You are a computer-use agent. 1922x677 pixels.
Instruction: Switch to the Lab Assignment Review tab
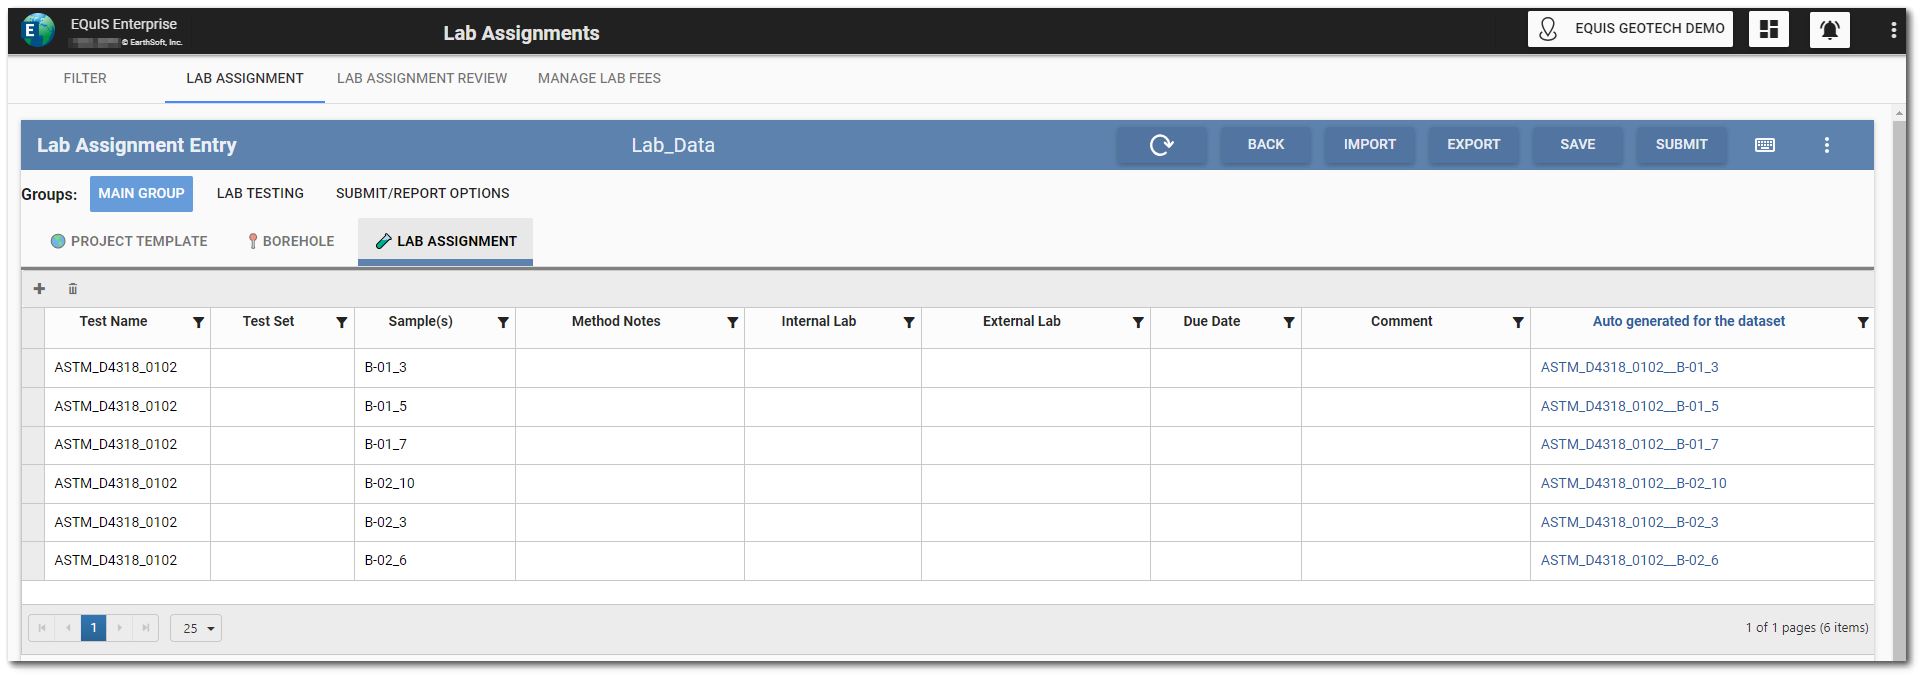coord(421,78)
